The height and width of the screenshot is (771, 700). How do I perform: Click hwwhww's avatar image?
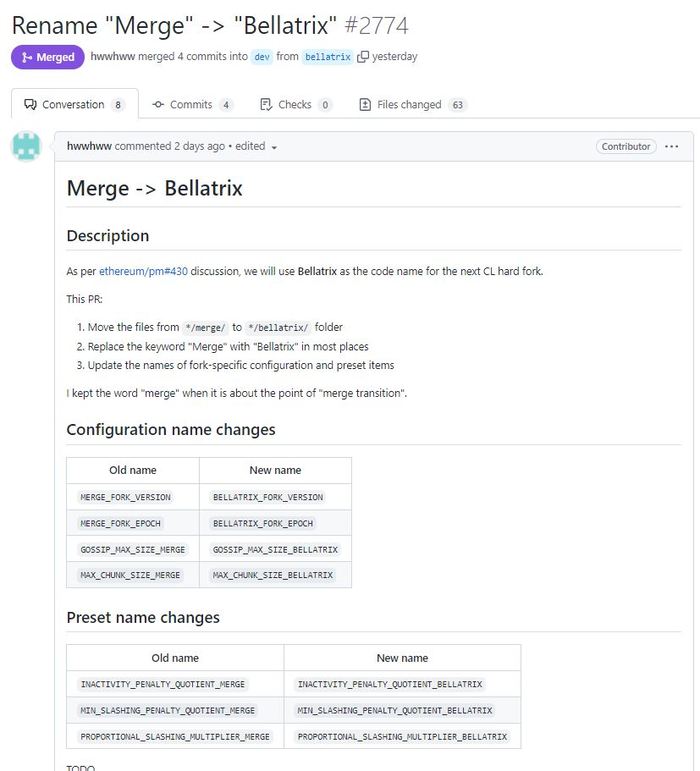pyautogui.click(x=26, y=146)
